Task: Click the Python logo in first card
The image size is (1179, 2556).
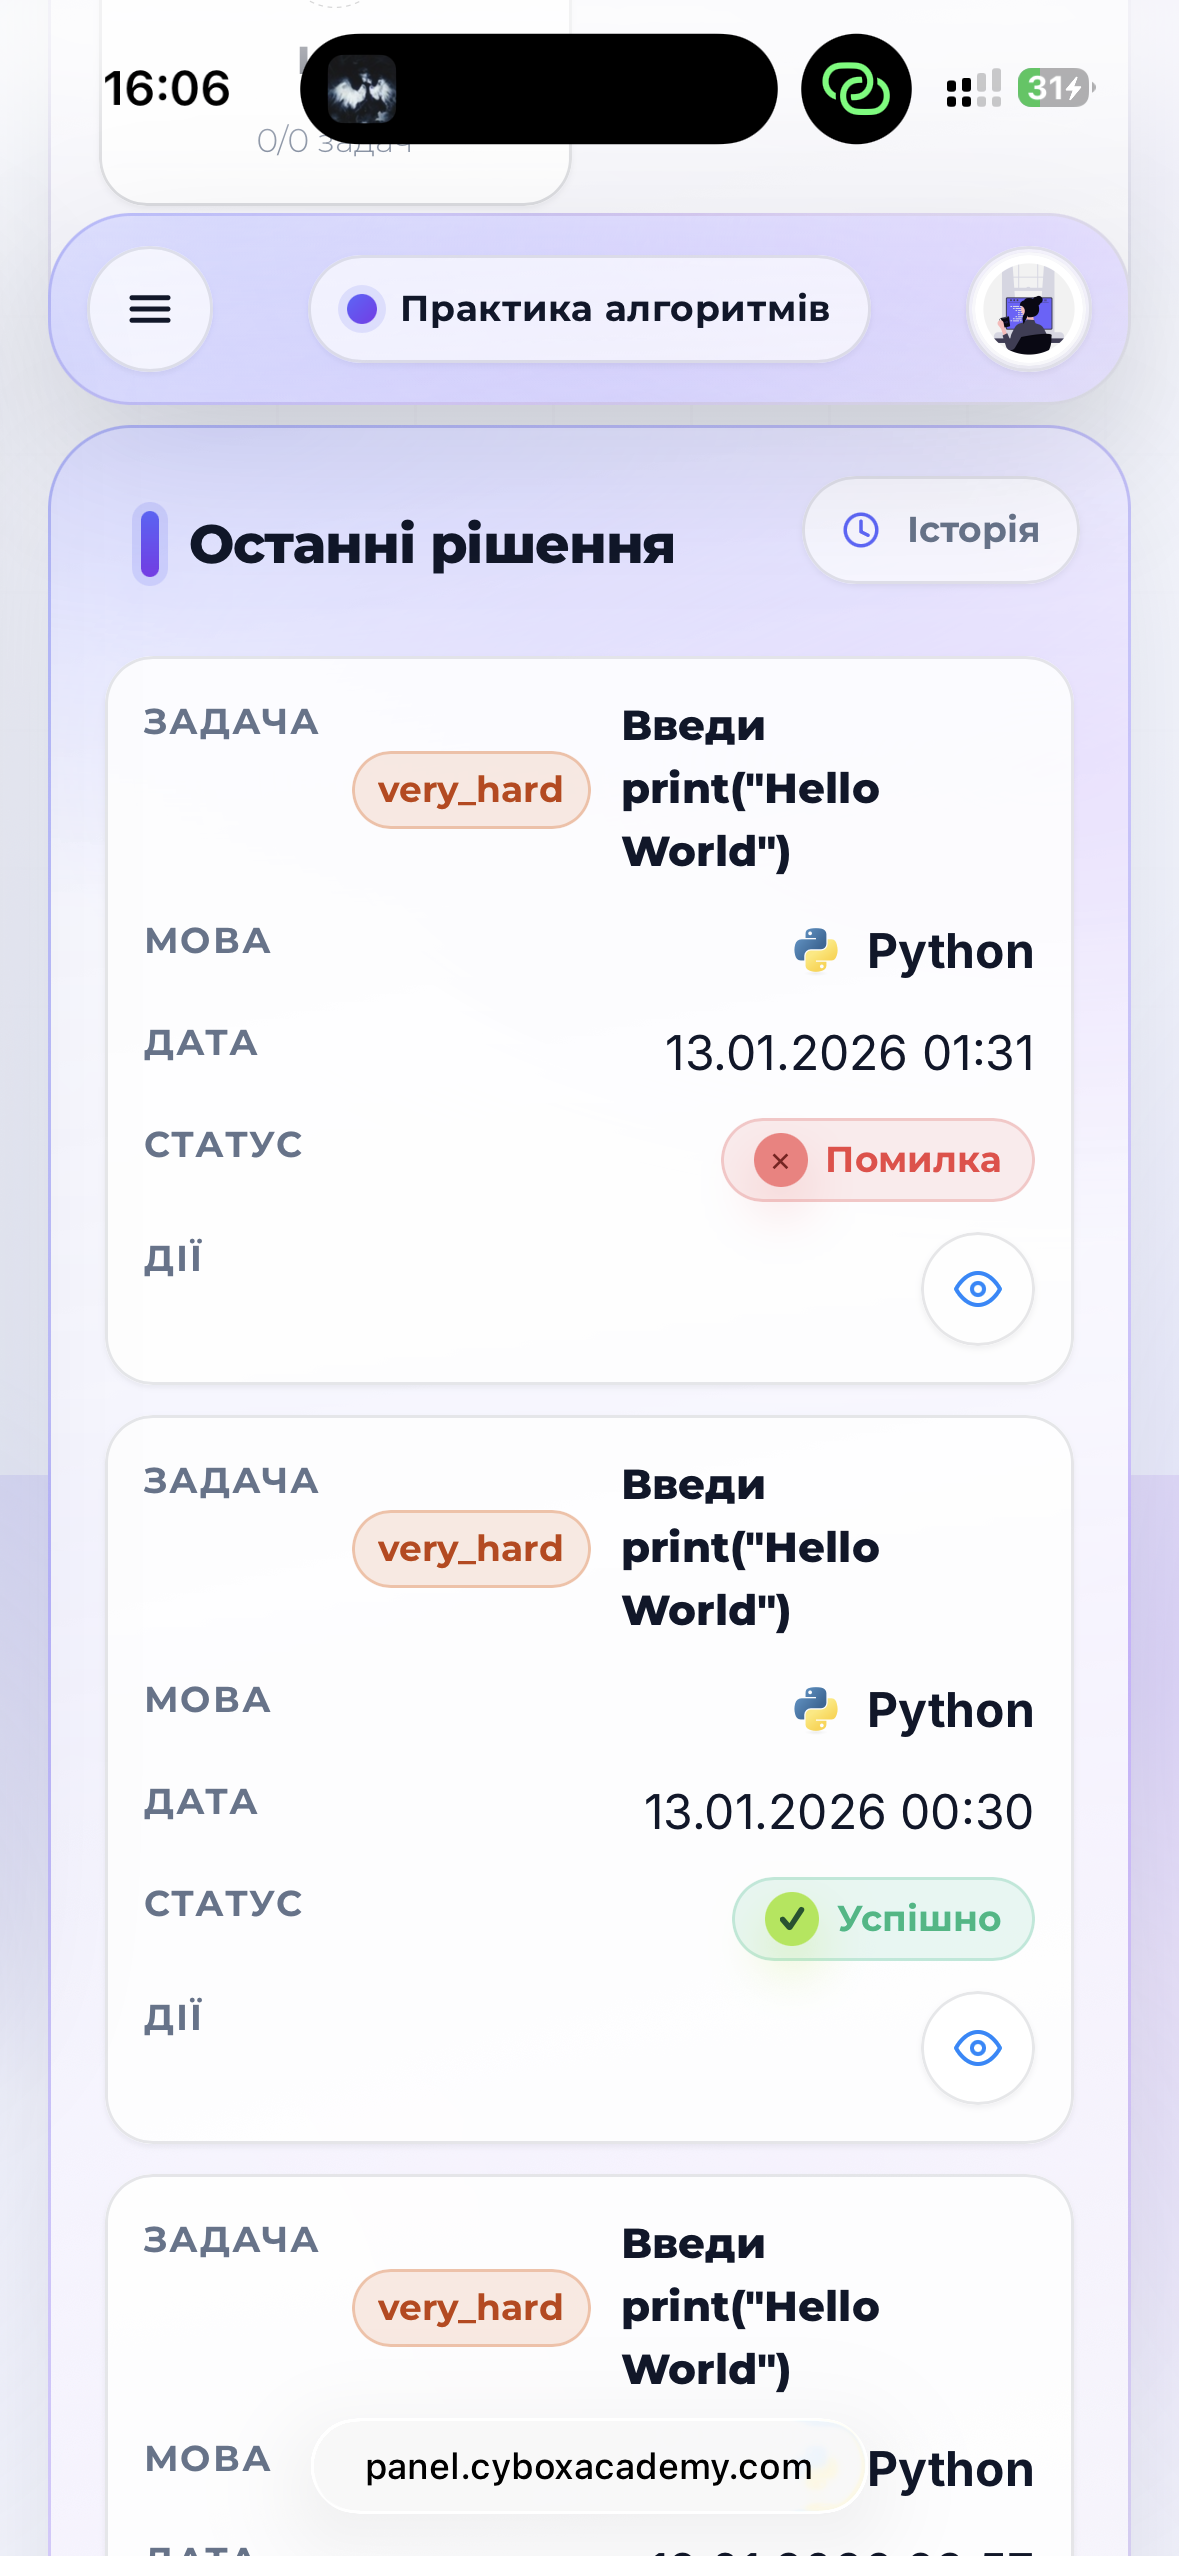Action: tap(816, 950)
